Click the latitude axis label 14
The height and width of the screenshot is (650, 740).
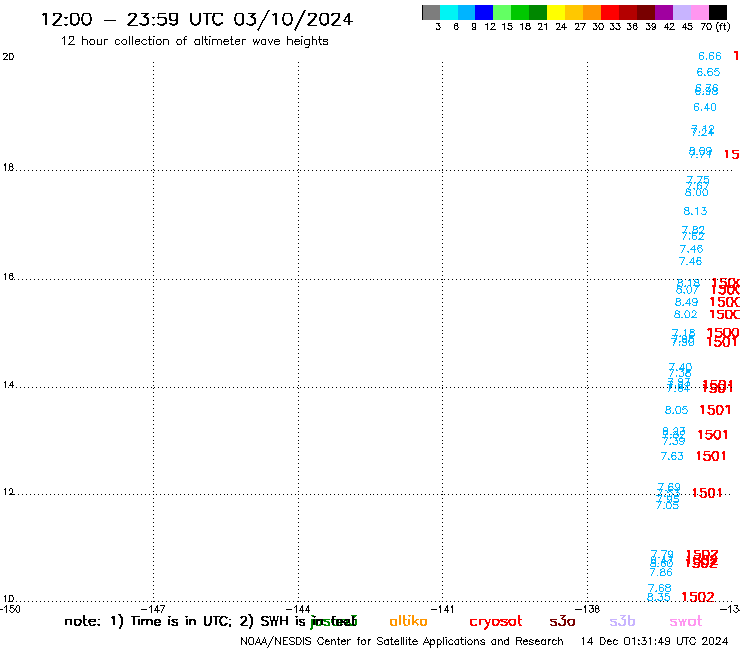[x=8, y=385]
